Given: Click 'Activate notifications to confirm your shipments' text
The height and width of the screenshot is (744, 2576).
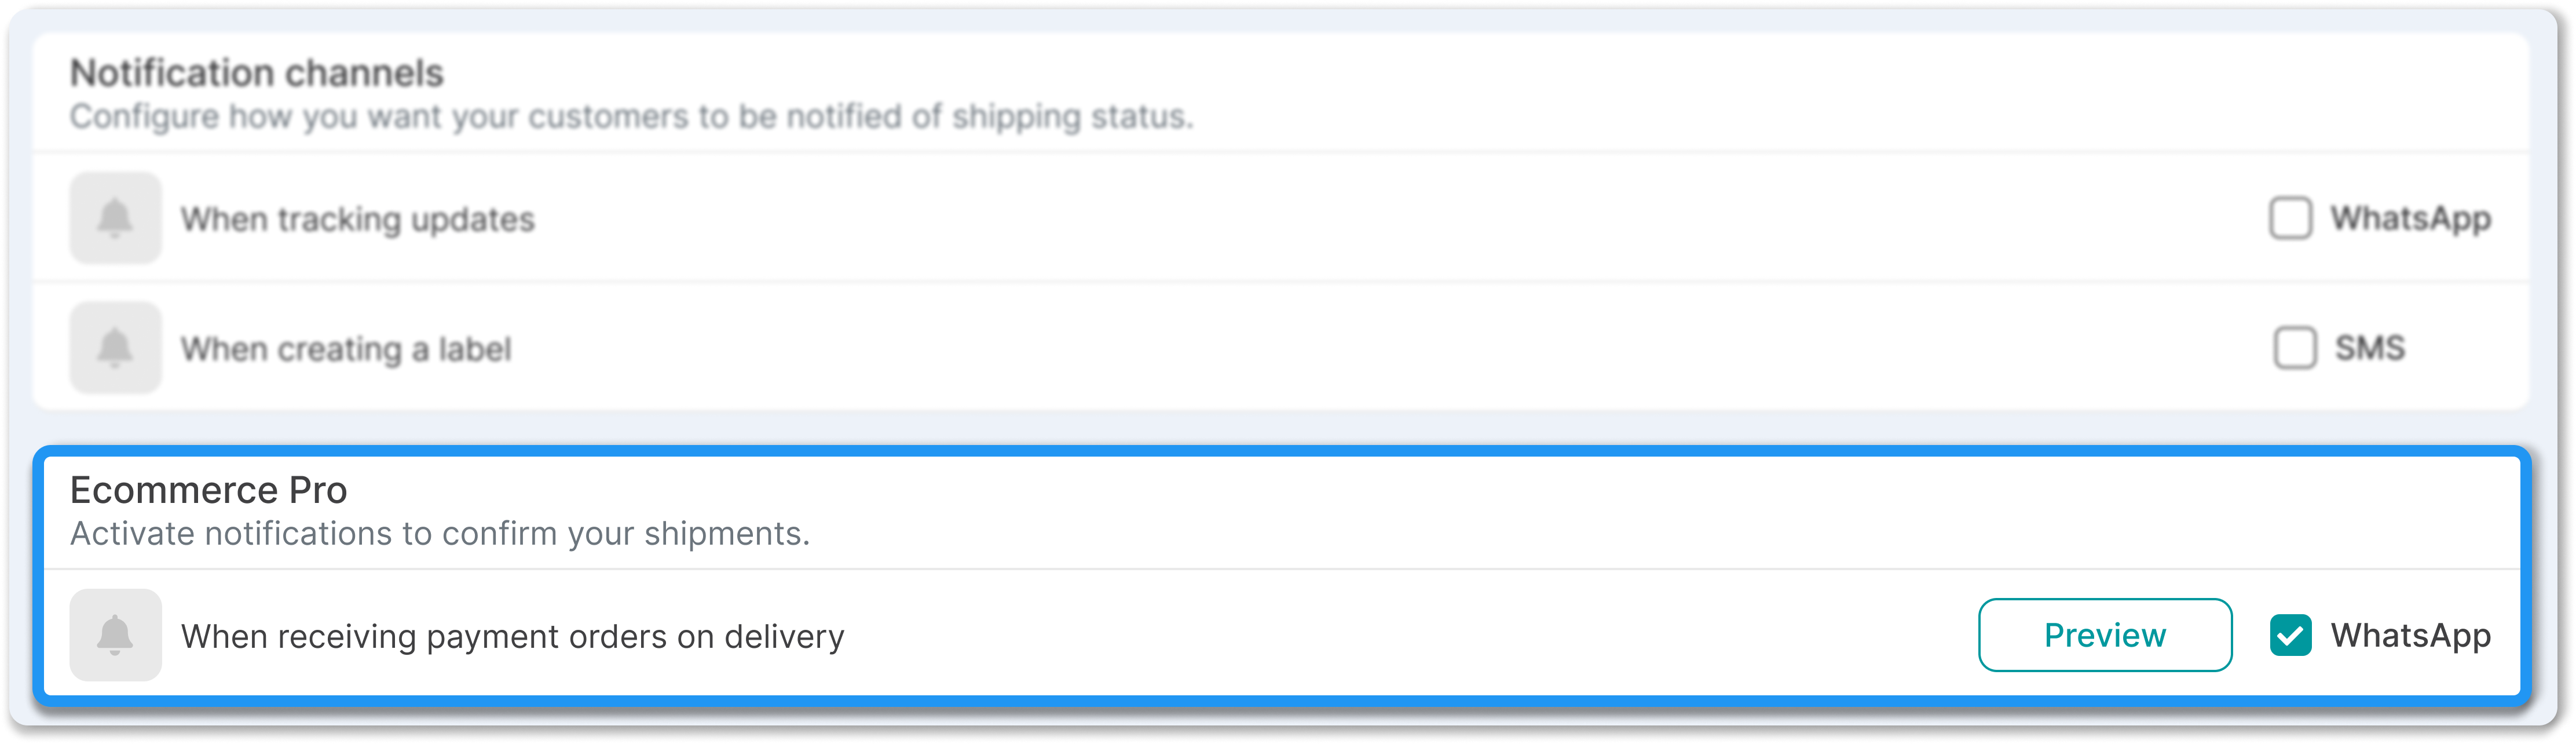Looking at the screenshot, I should point(440,534).
